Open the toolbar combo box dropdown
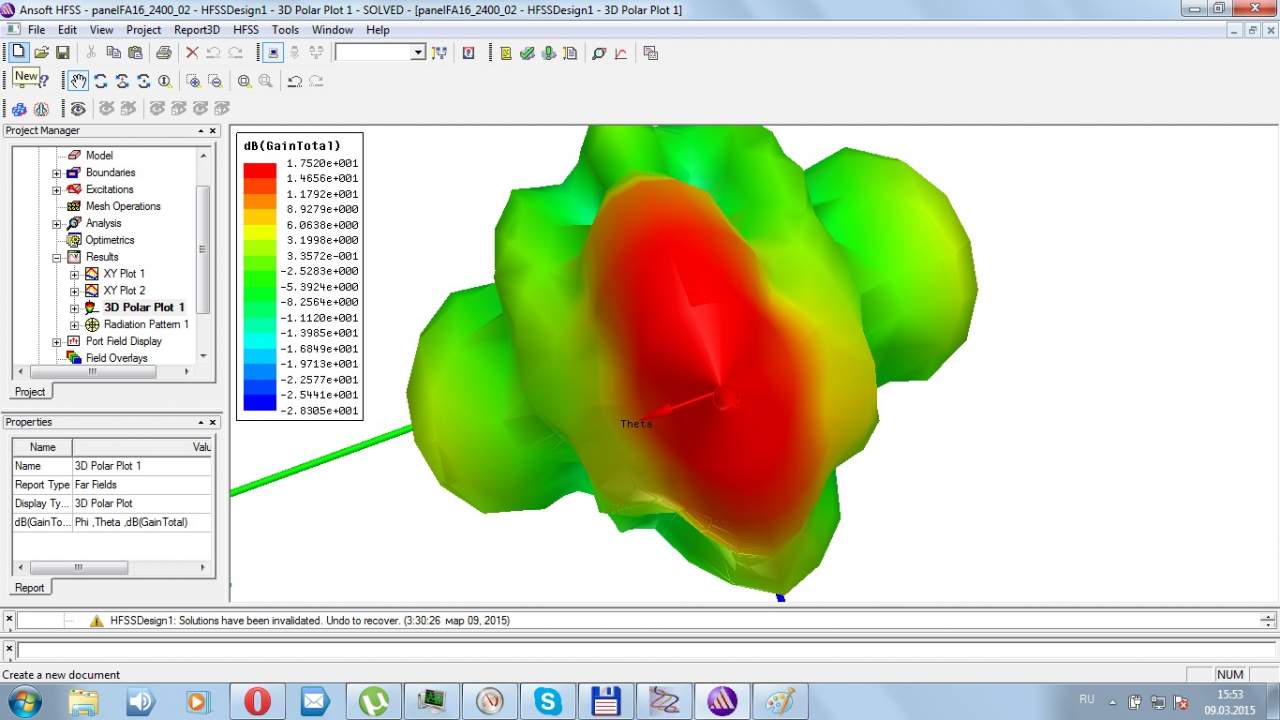 [x=418, y=53]
